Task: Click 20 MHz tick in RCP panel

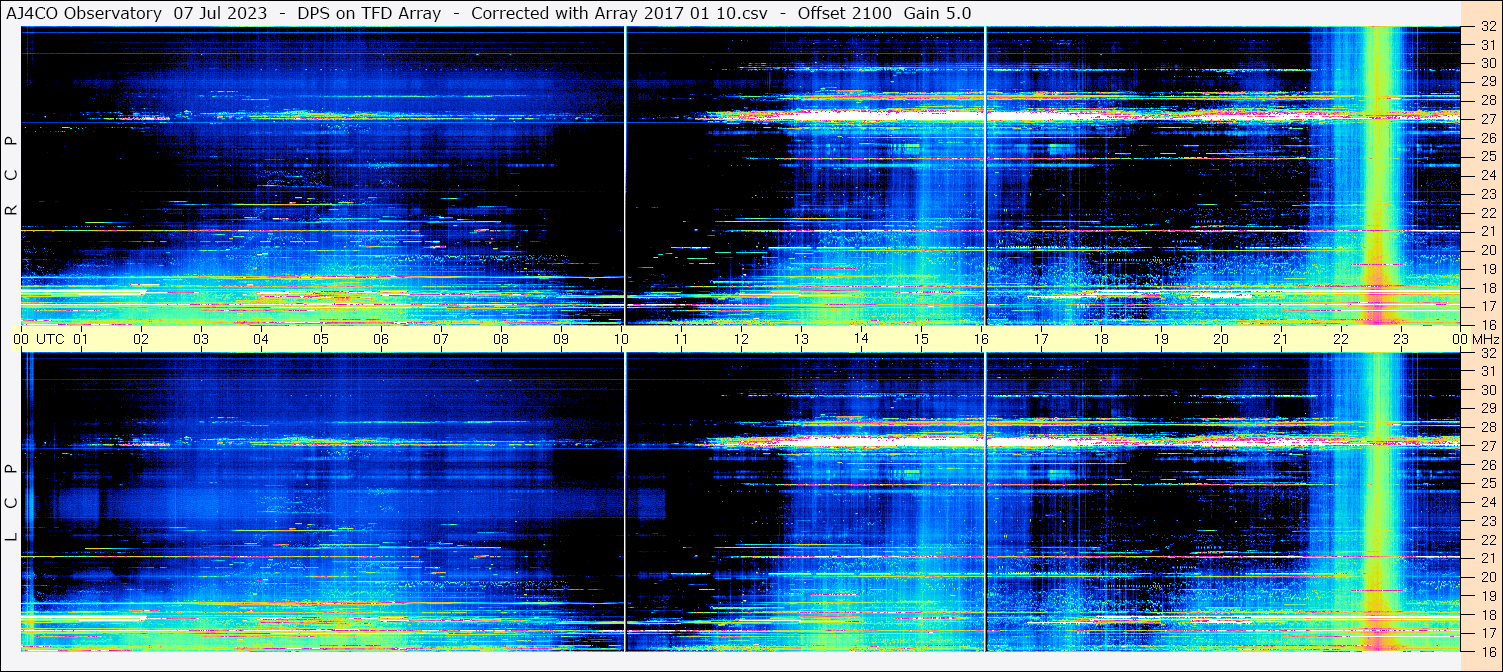Action: coord(1488,250)
